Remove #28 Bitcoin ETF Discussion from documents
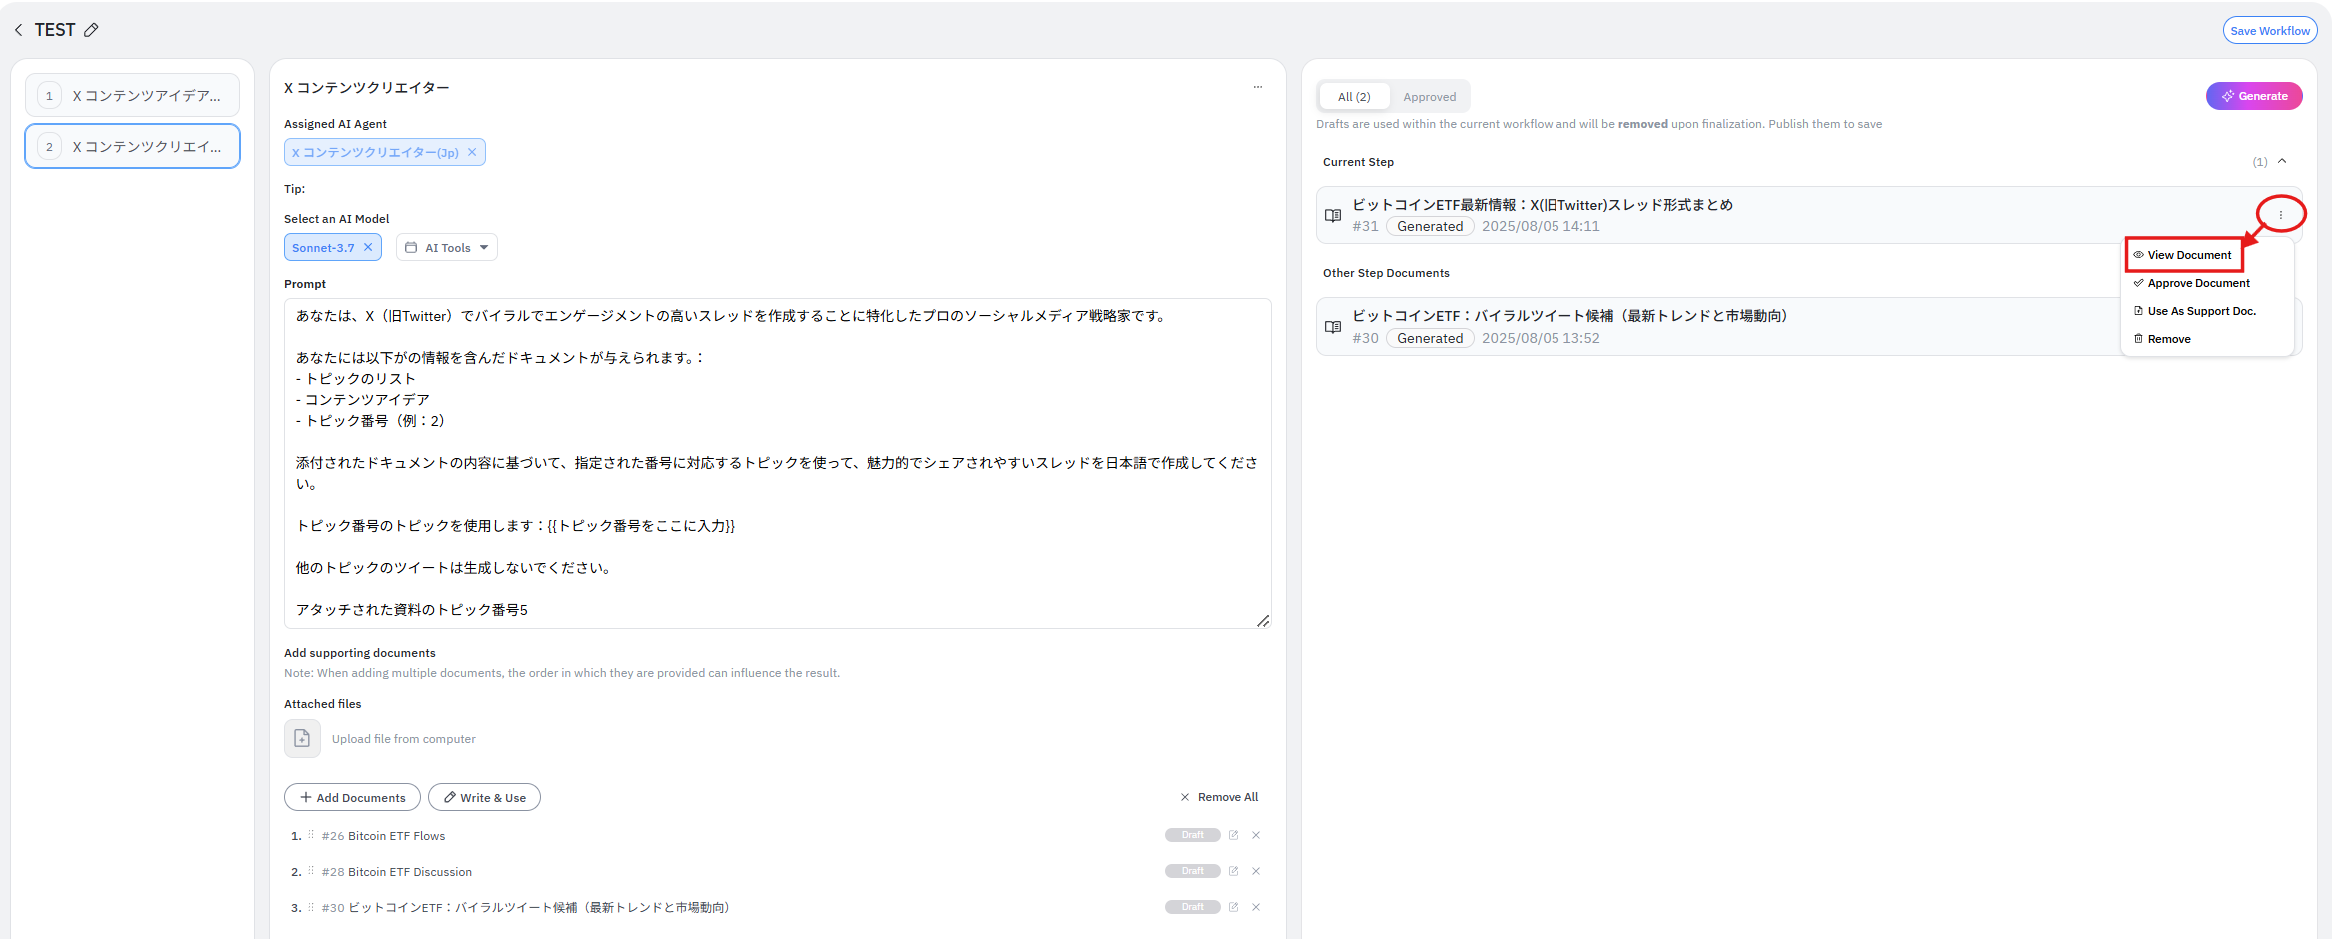The height and width of the screenshot is (939, 2343). pyautogui.click(x=1256, y=872)
